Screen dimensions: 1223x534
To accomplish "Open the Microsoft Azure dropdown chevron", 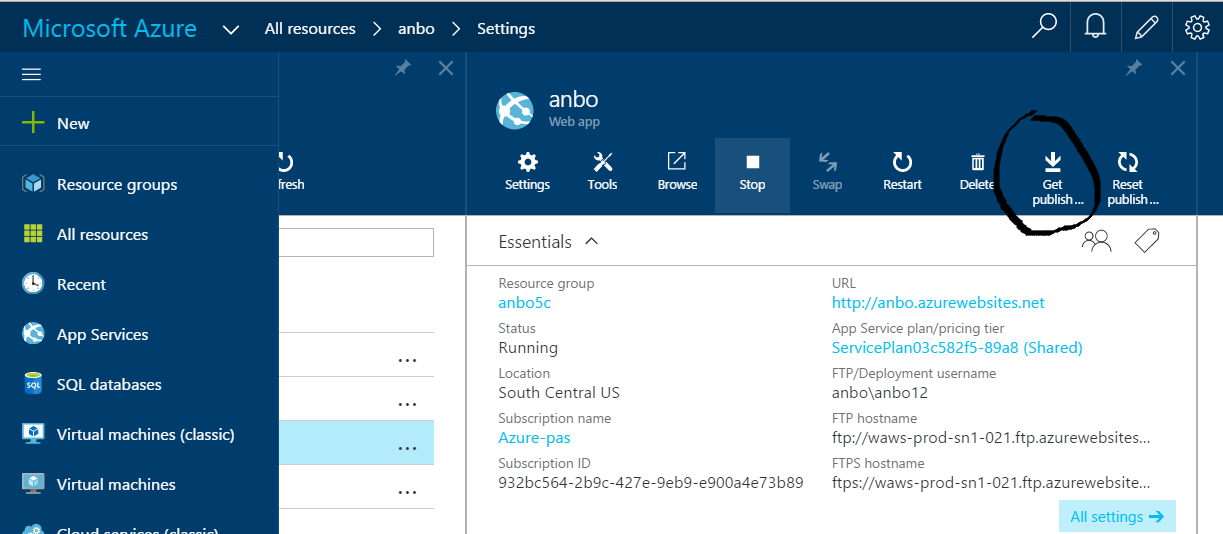I will point(231,29).
